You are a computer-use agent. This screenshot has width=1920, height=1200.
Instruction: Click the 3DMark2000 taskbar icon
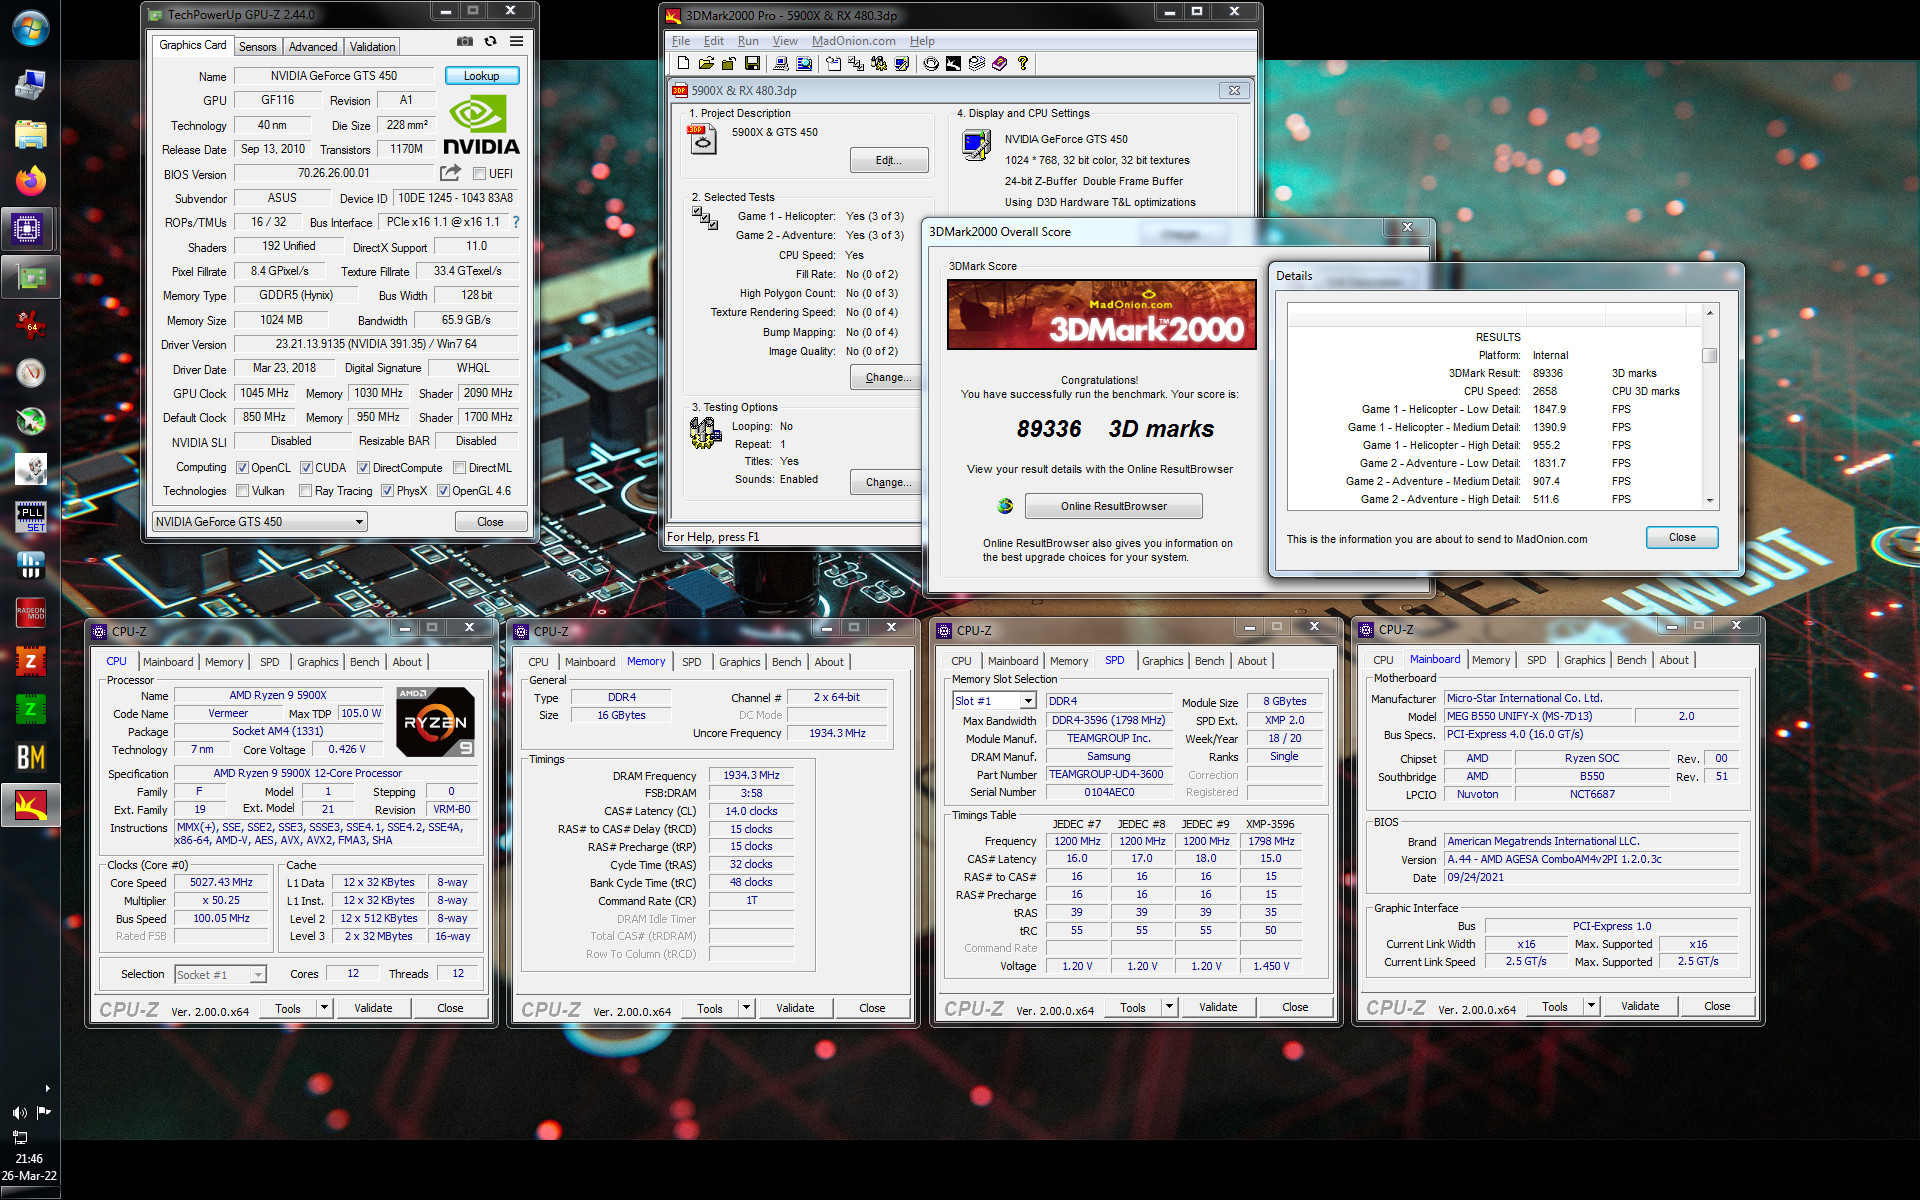(x=30, y=805)
